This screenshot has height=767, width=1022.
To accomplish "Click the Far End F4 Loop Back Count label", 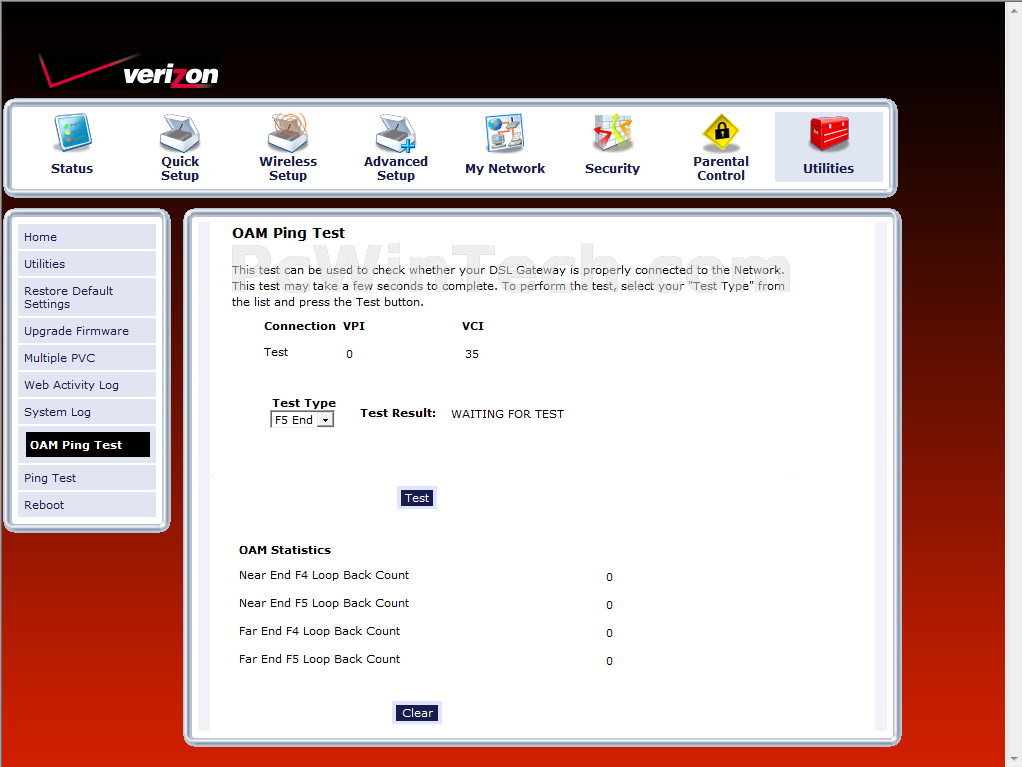I will 319,631.
